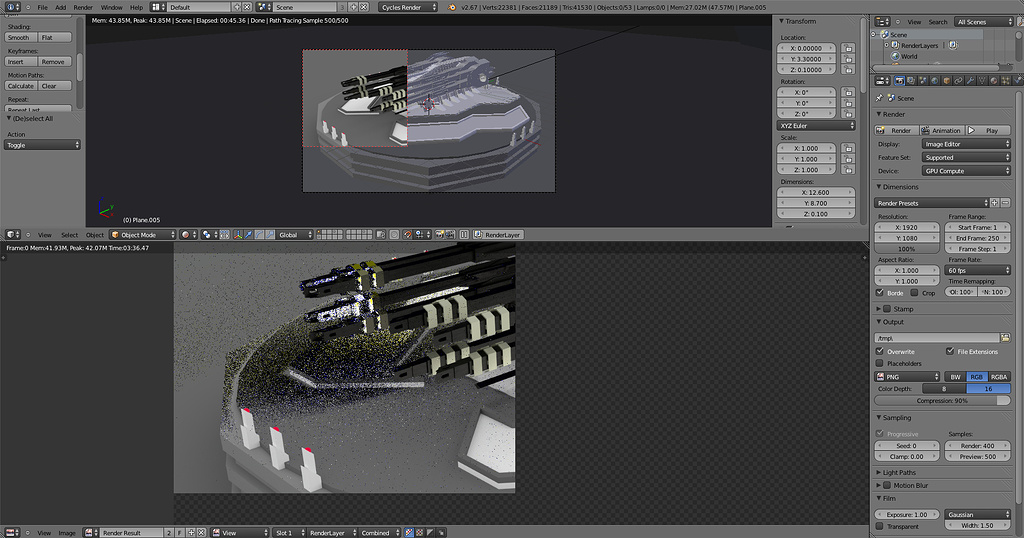Open the Cycles Render engine dropdown
1024x538 pixels.
408,7
